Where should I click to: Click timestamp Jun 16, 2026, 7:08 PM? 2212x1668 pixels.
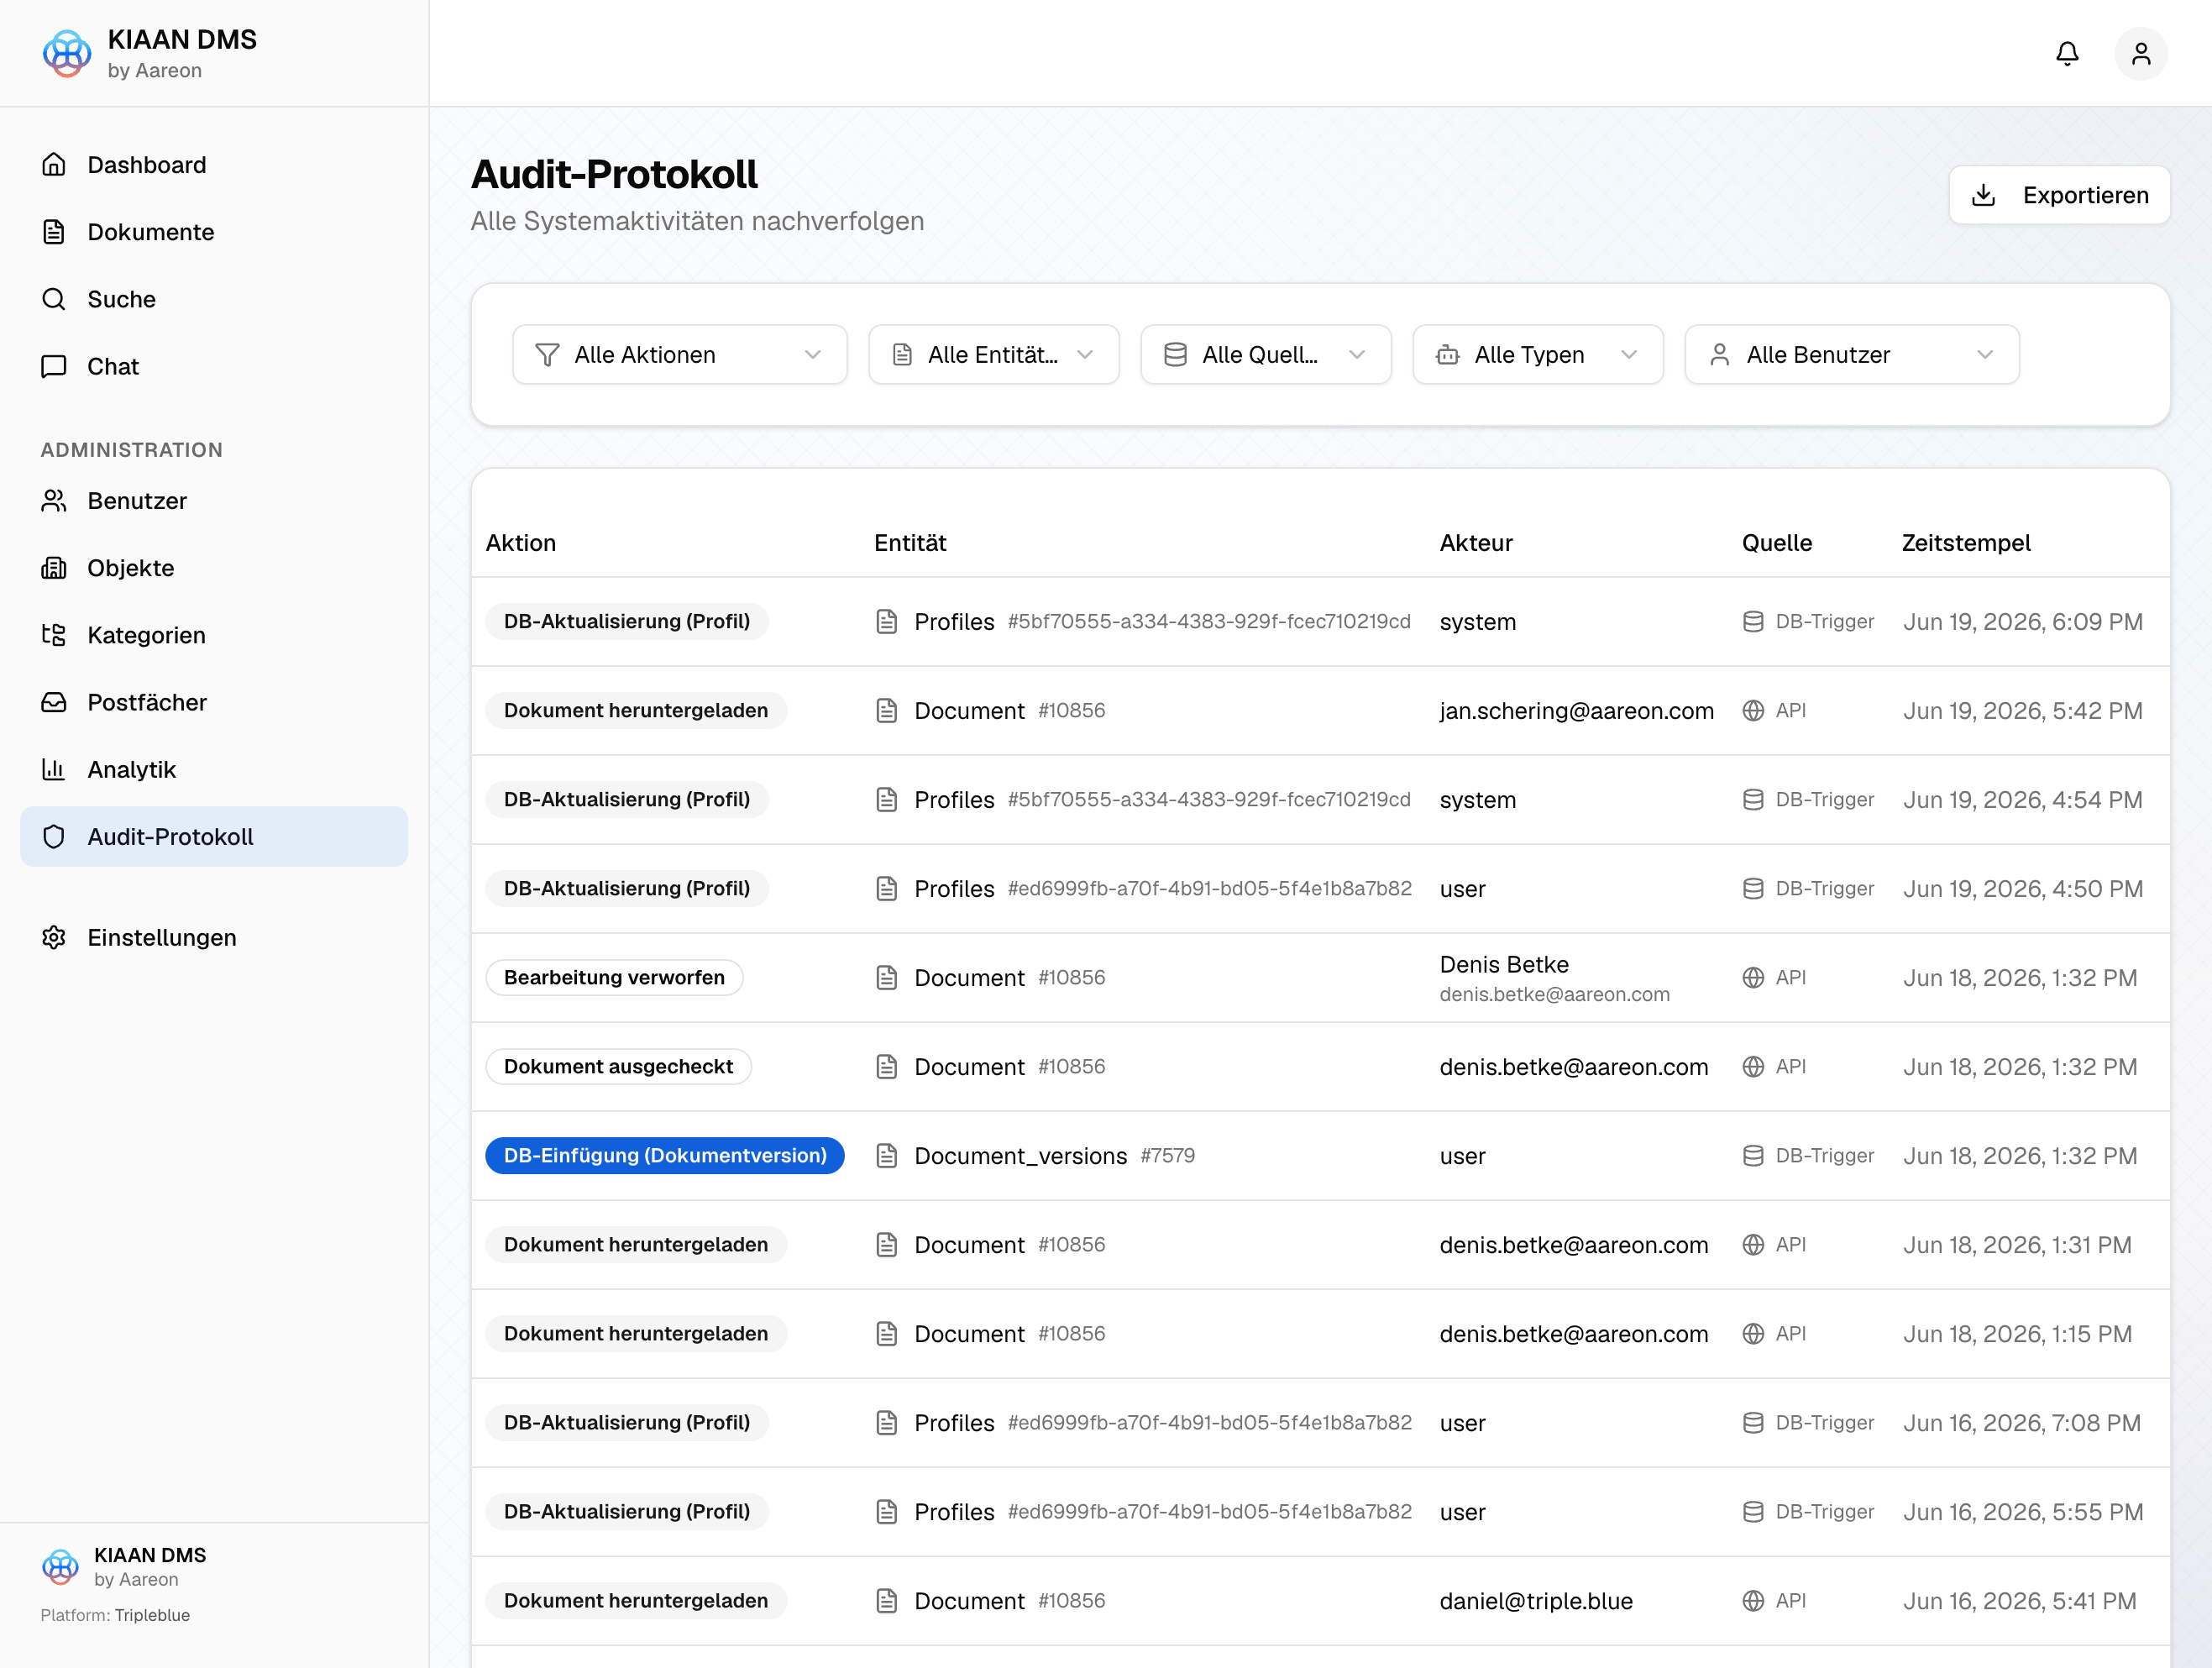point(2022,1423)
